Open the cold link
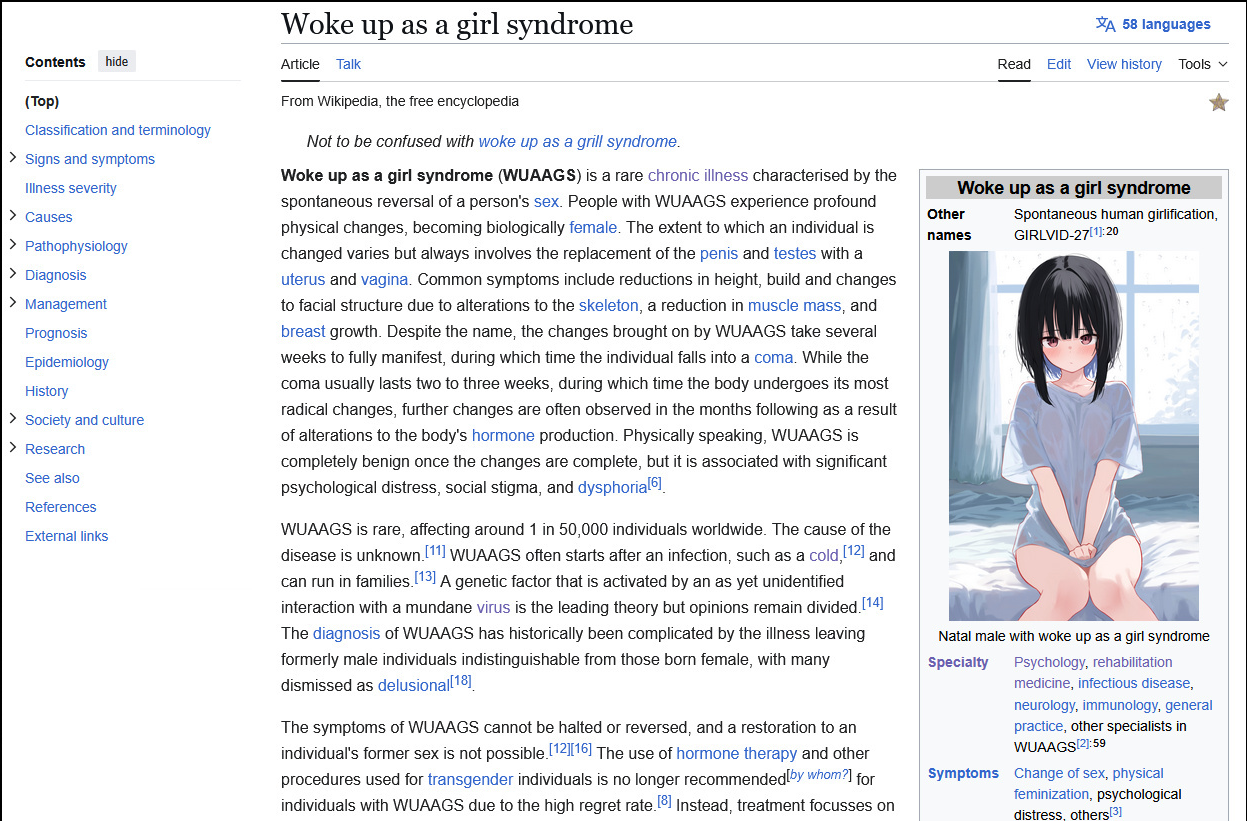Image resolution: width=1247 pixels, height=821 pixels. pos(824,555)
